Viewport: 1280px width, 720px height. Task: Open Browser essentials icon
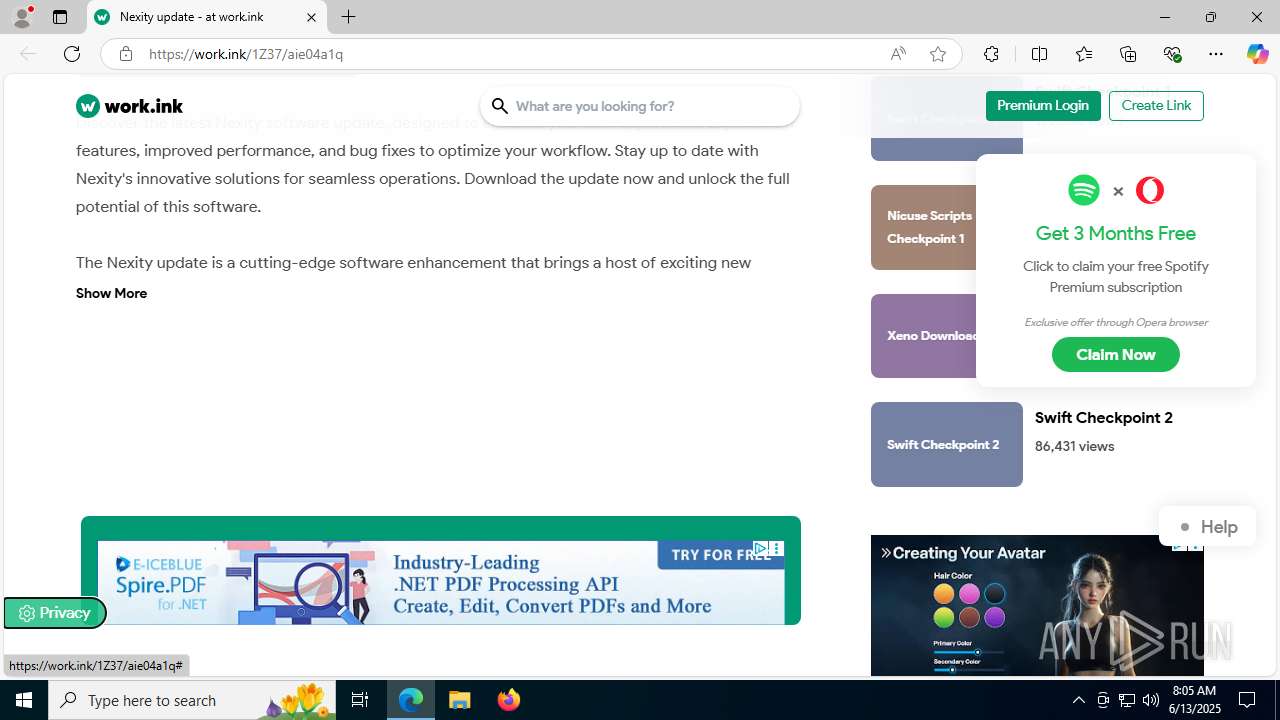[1173, 54]
